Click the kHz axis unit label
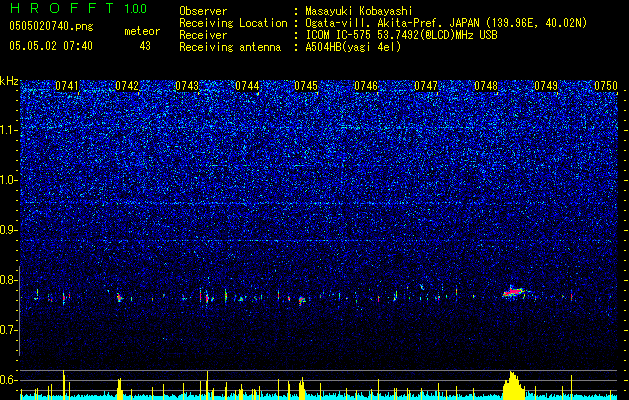The width and height of the screenshot is (629, 400). (x=9, y=81)
